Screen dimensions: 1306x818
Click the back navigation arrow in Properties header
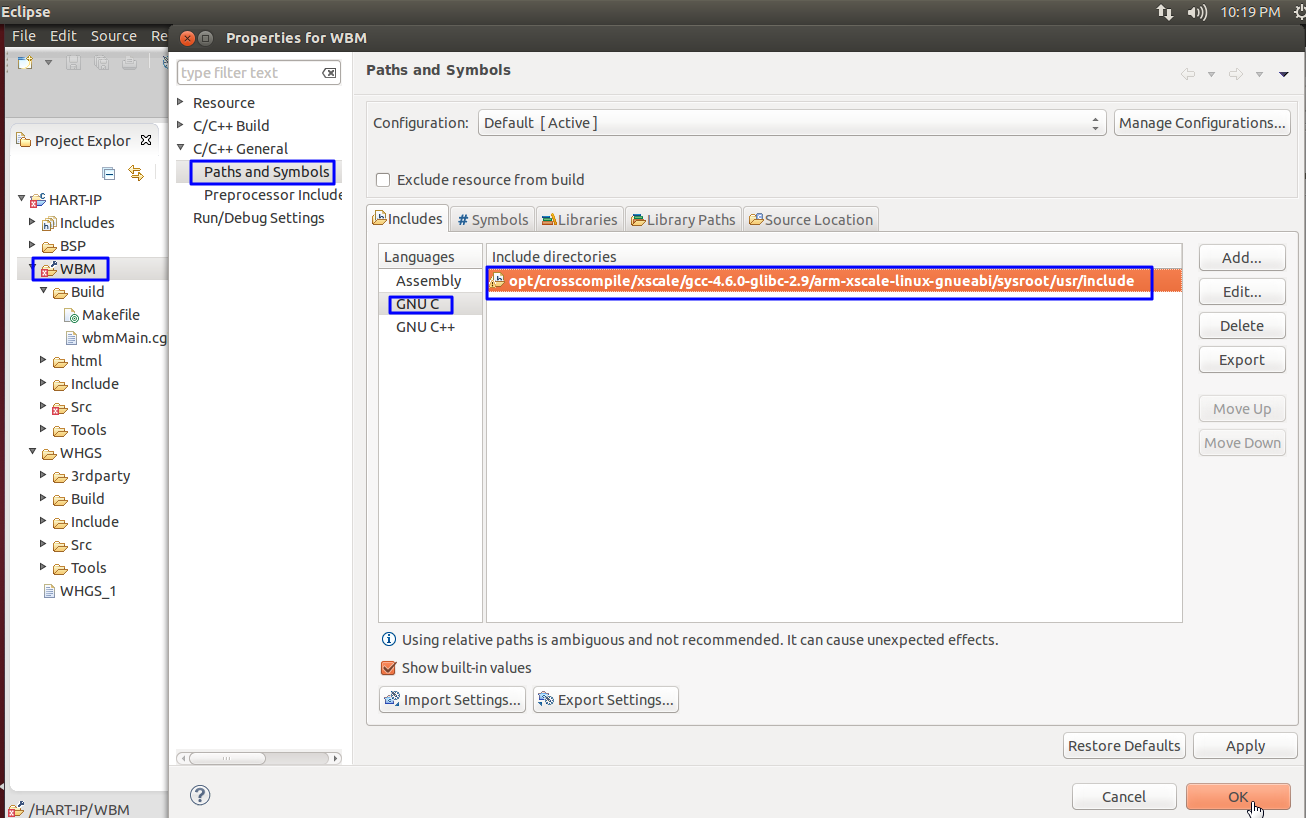point(1188,72)
